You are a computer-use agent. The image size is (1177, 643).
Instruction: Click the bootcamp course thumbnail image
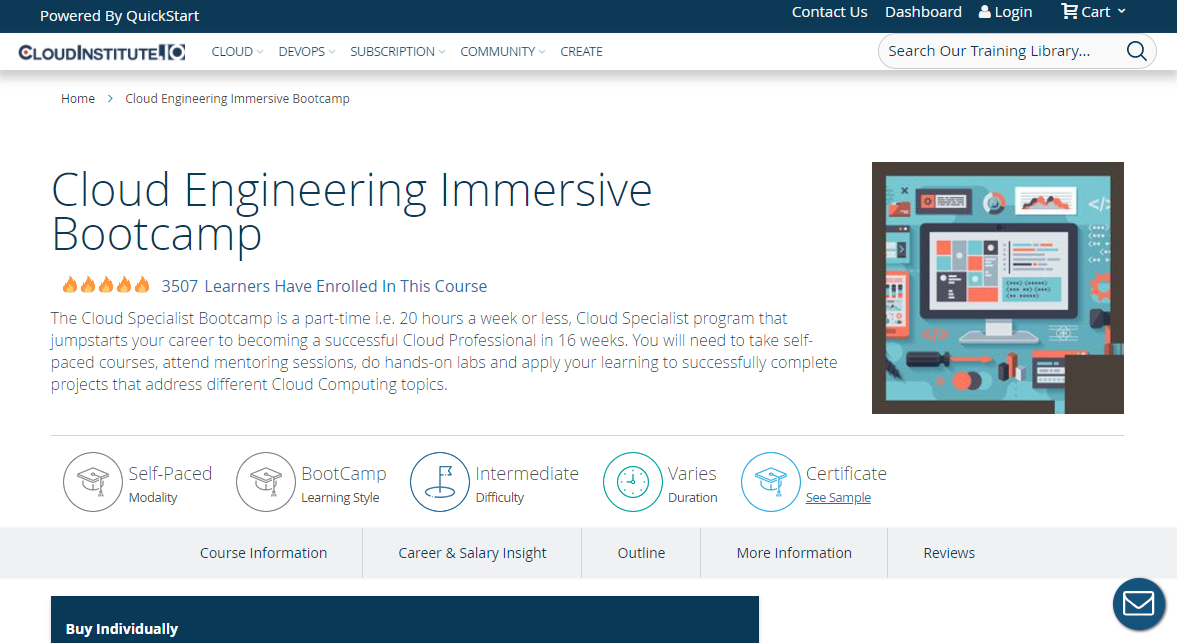click(x=997, y=288)
